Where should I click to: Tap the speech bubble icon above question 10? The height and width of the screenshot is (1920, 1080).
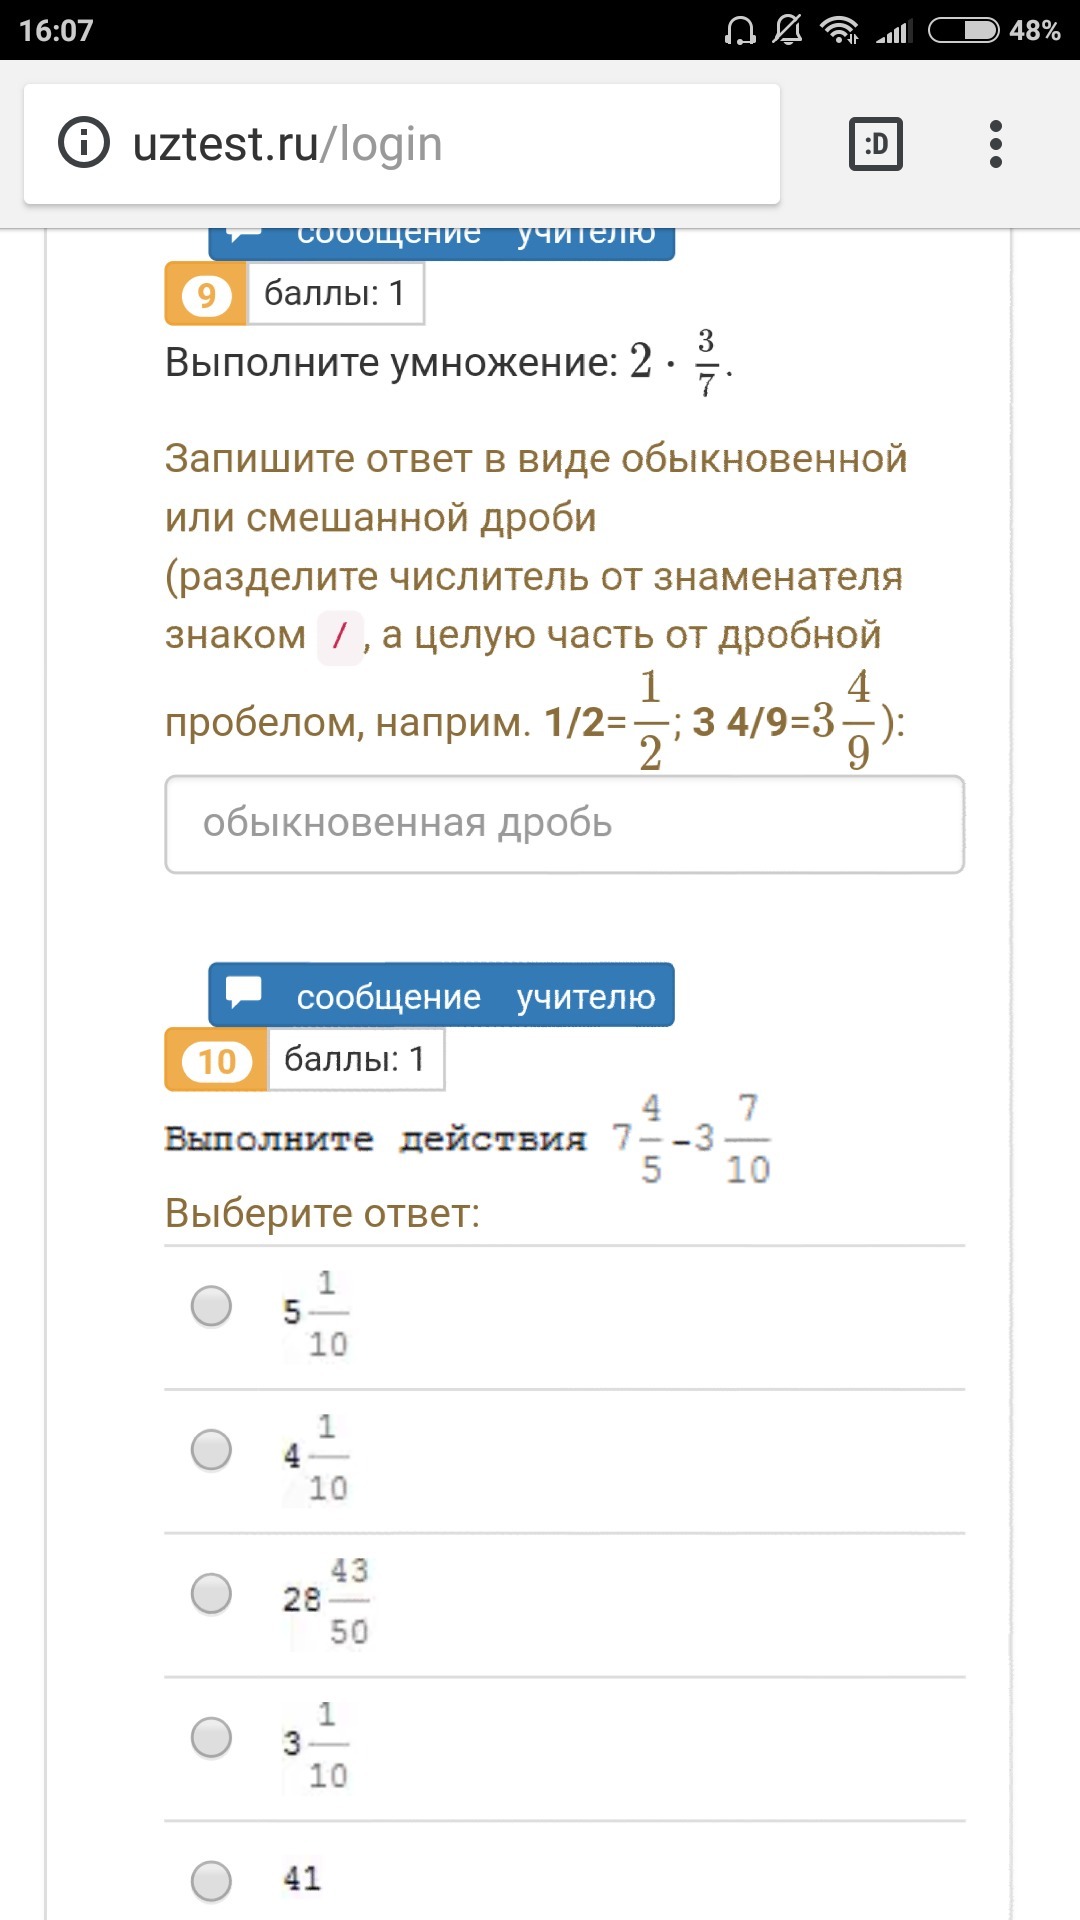(x=244, y=993)
